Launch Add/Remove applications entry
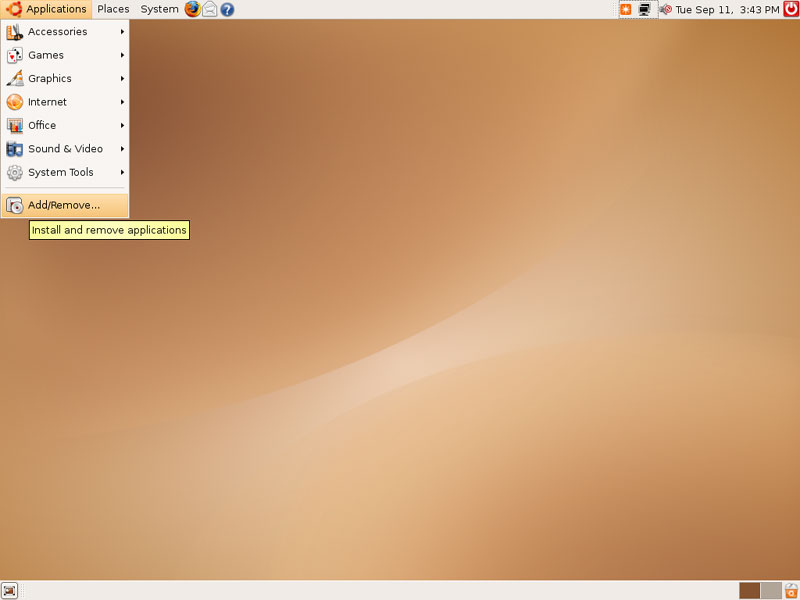This screenshot has width=800, height=600. (65, 205)
